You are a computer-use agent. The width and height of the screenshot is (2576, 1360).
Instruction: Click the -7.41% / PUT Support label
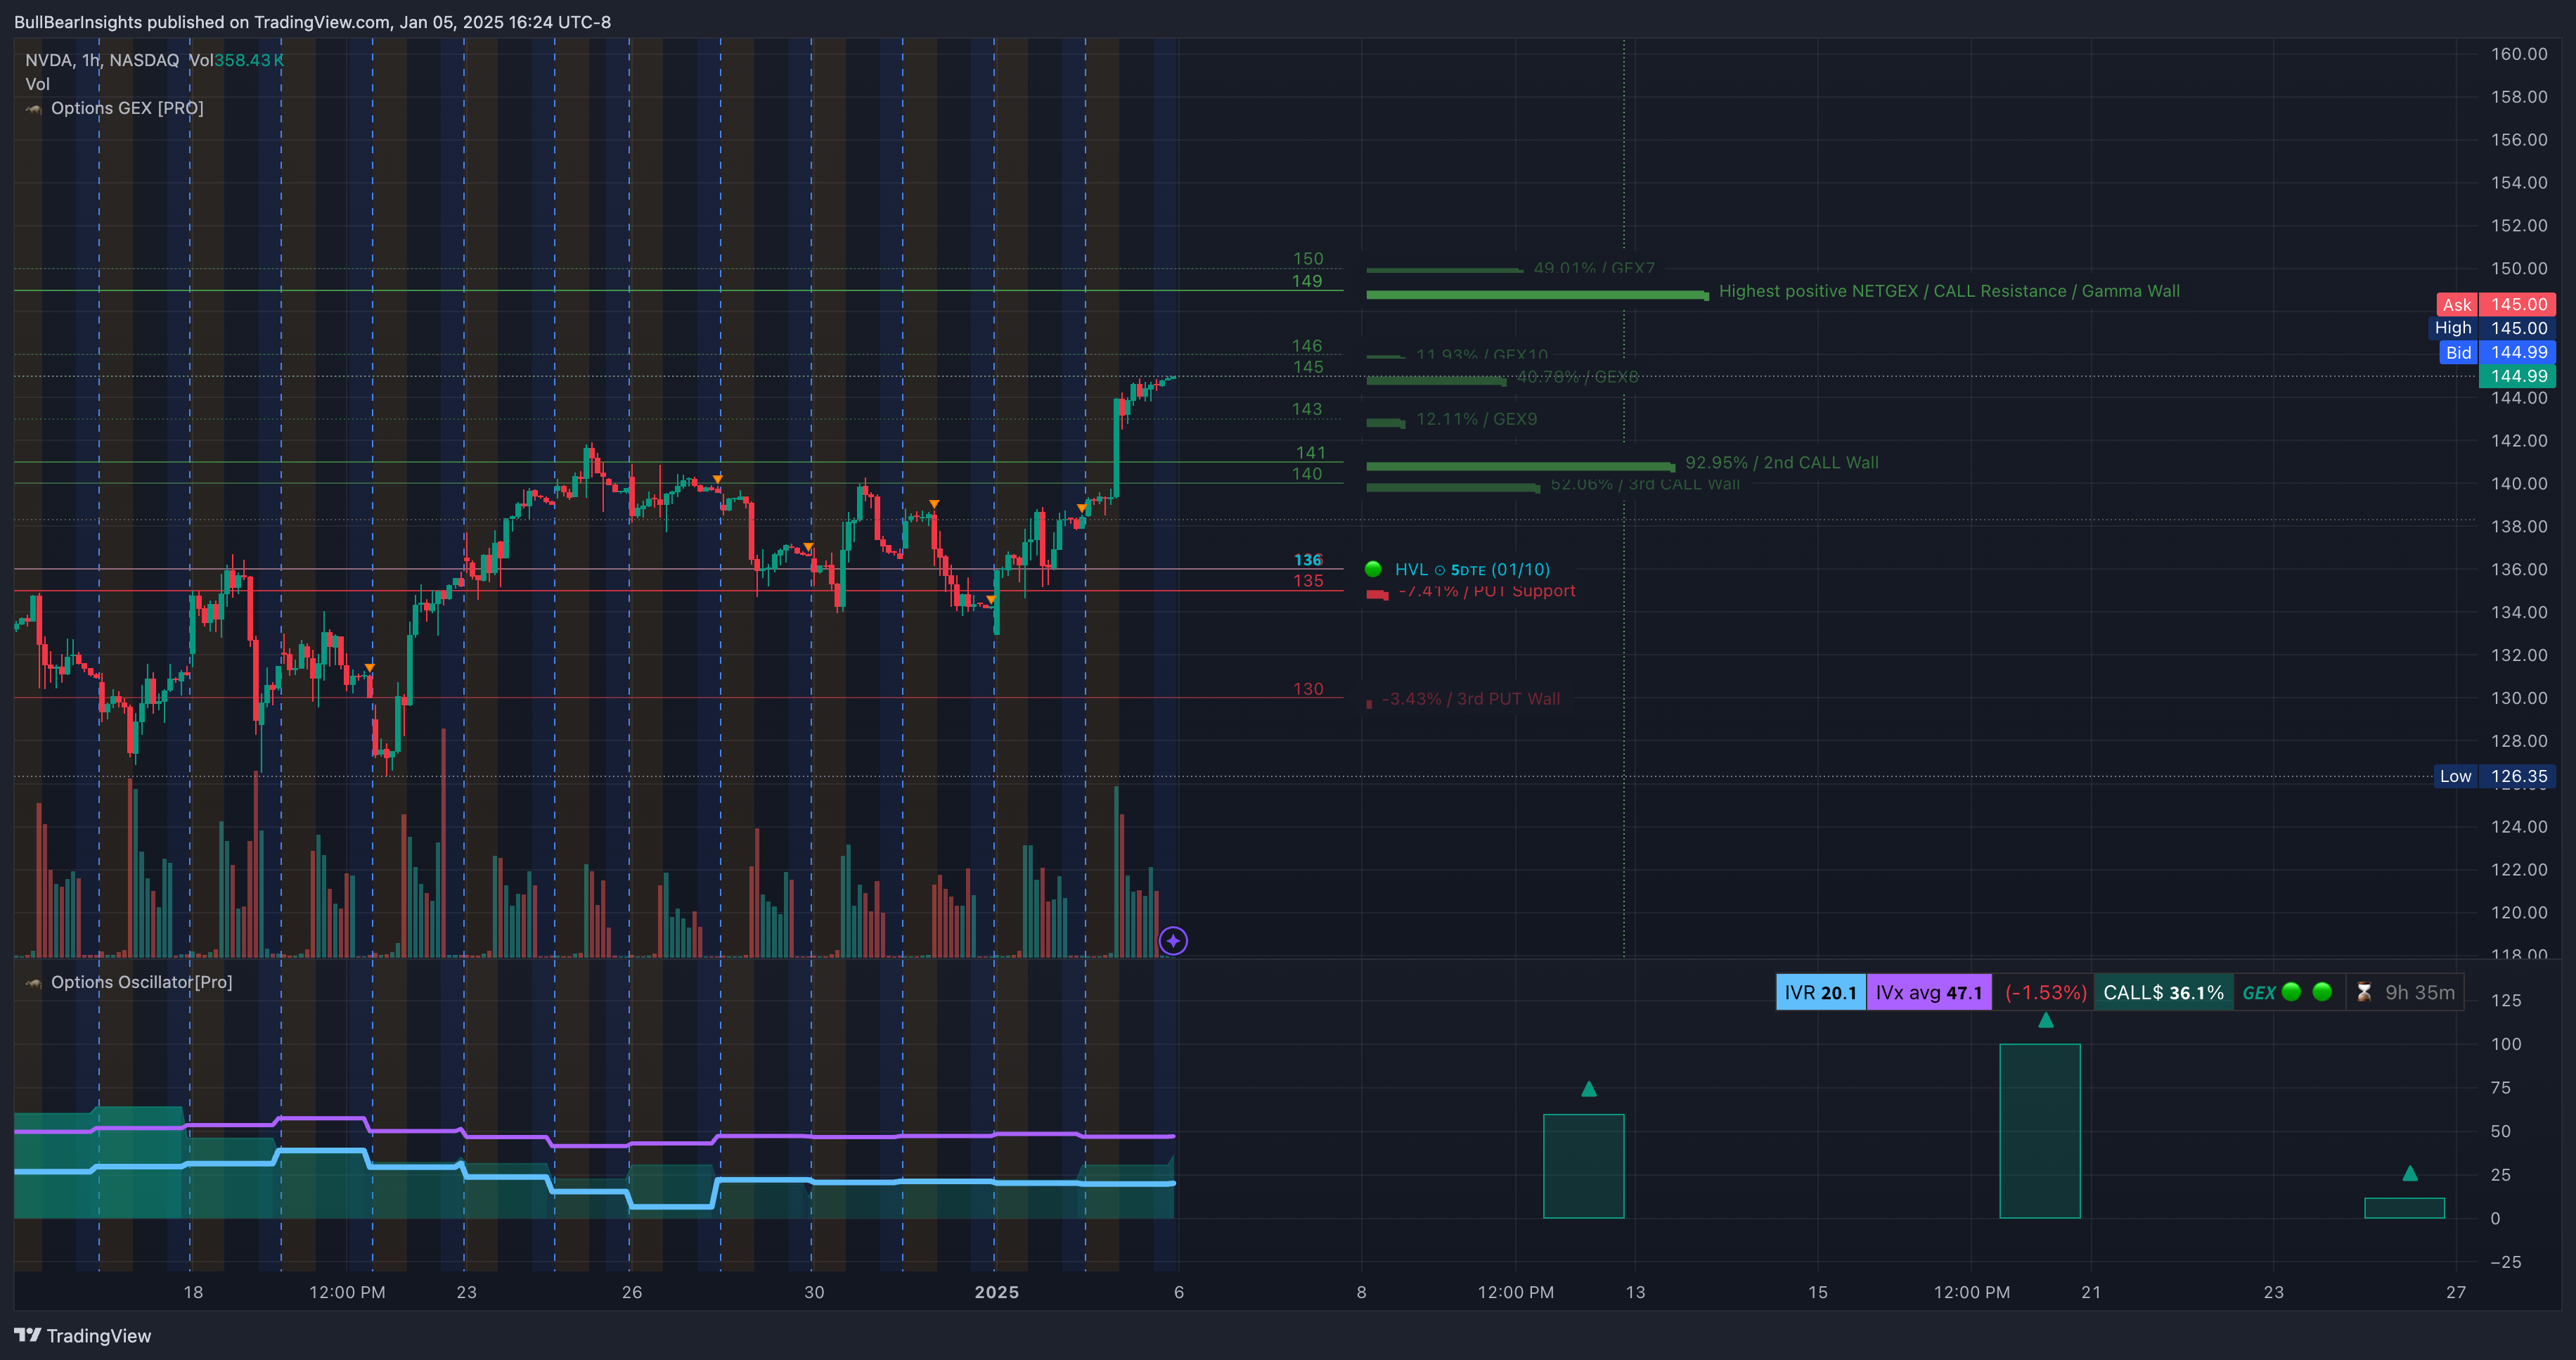coord(1486,591)
